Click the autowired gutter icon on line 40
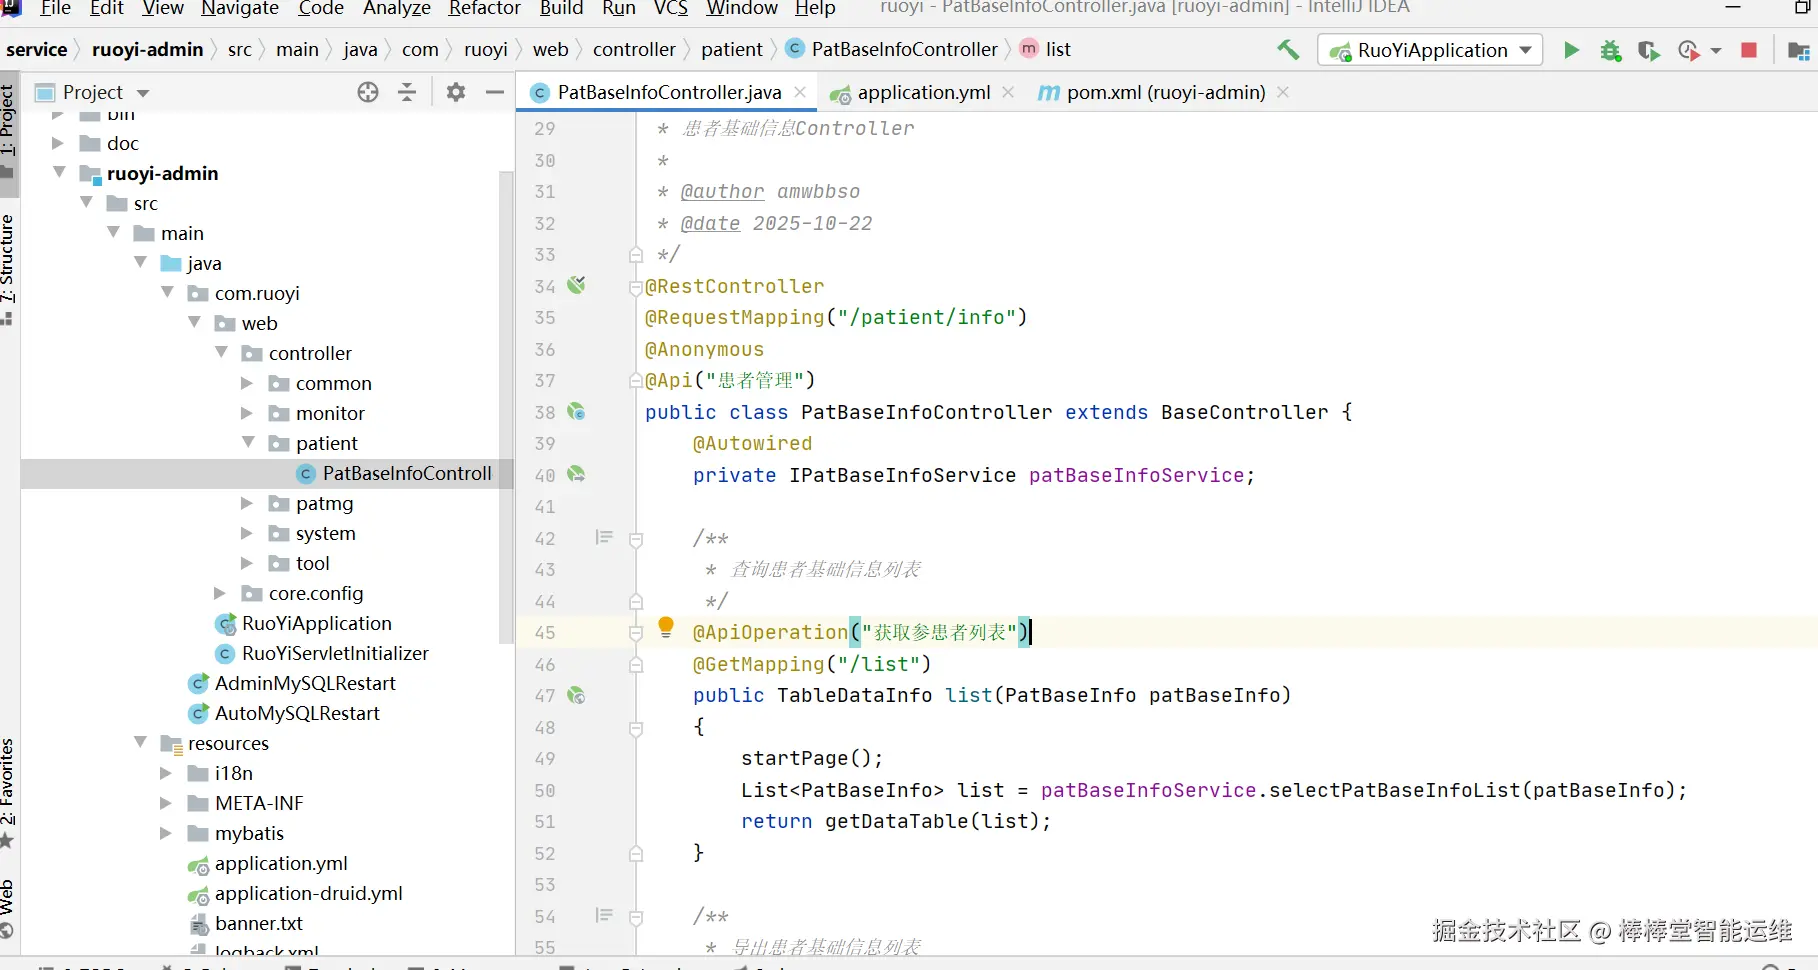Viewport: 1818px width, 970px height. [577, 474]
